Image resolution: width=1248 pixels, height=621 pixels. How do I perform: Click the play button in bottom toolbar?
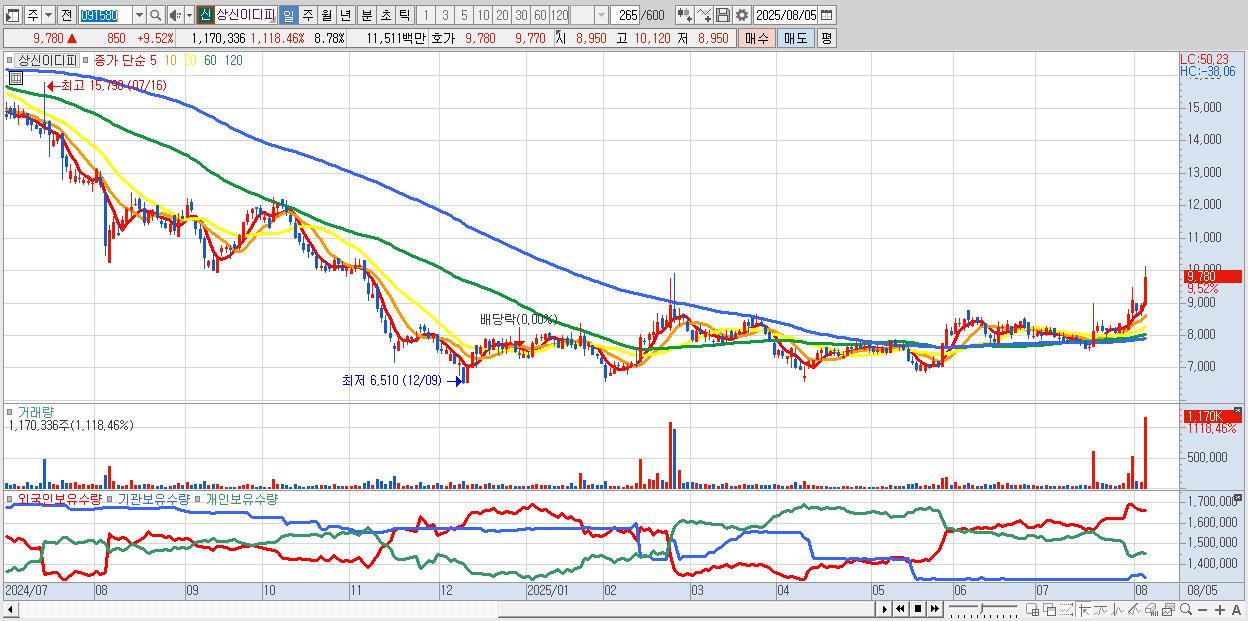coord(885,609)
